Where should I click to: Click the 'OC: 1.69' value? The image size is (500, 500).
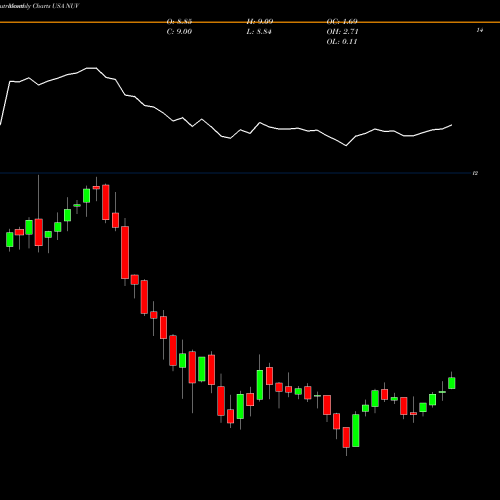pos(342,22)
